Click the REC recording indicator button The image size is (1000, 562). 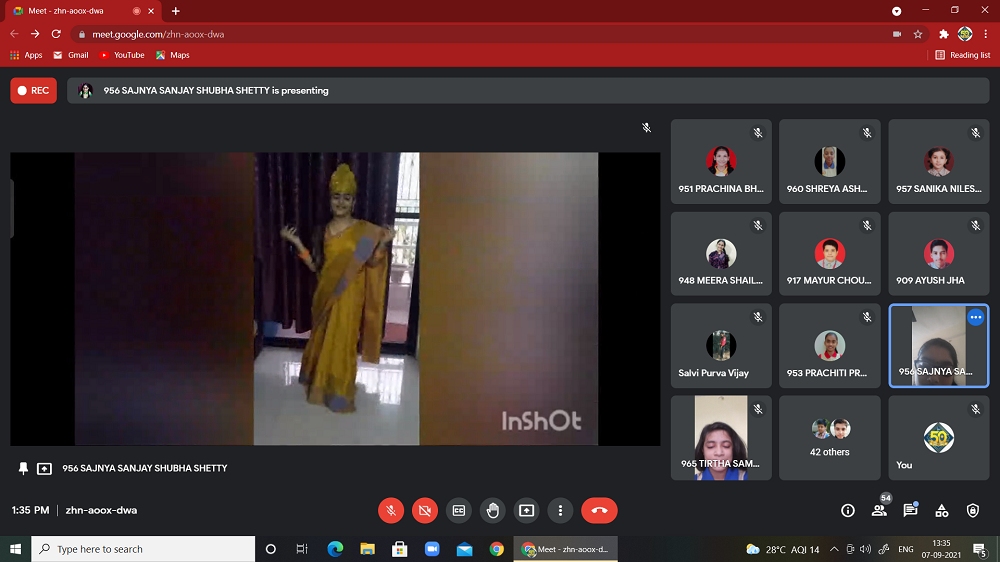[33, 90]
